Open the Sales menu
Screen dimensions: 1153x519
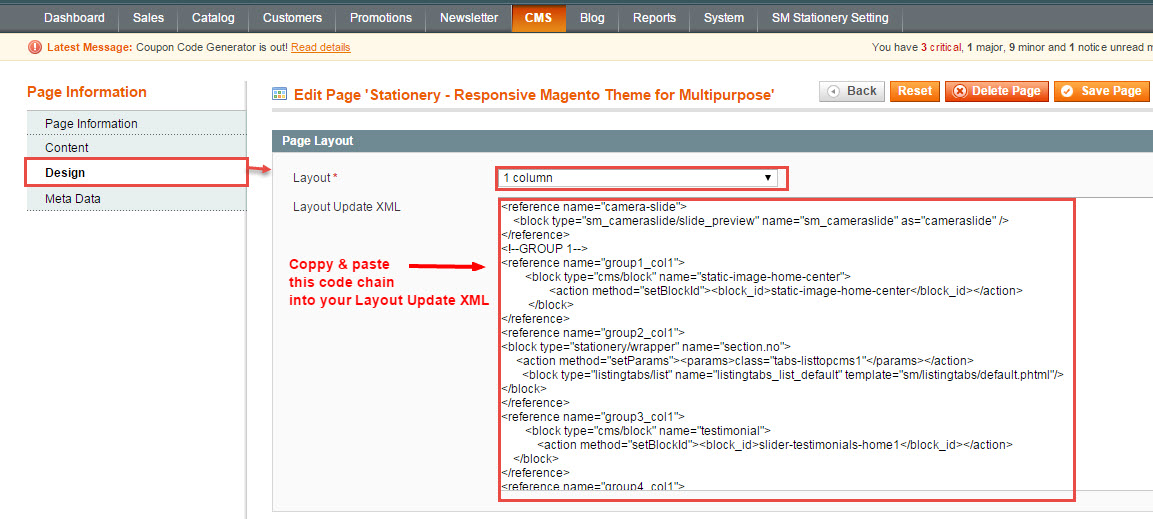point(148,18)
